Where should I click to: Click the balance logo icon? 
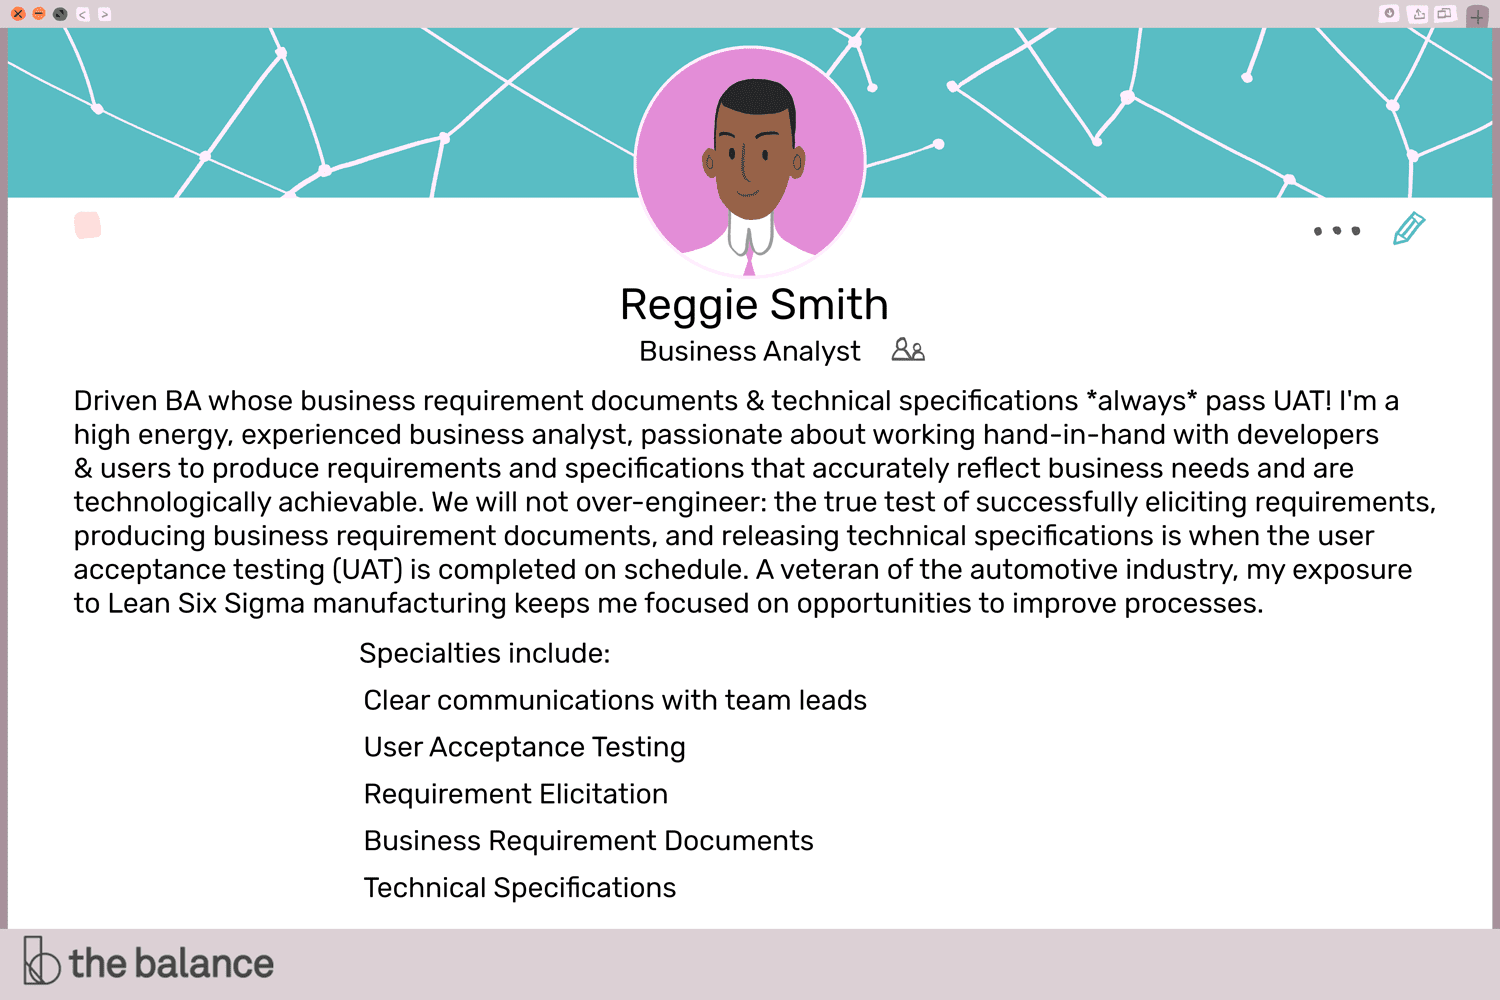pyautogui.click(x=41, y=960)
